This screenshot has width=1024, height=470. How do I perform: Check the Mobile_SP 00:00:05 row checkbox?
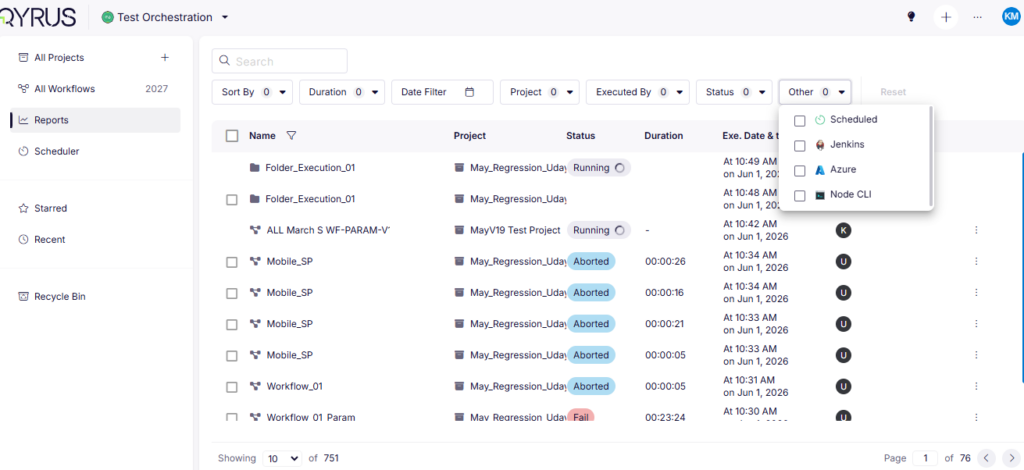pos(232,356)
